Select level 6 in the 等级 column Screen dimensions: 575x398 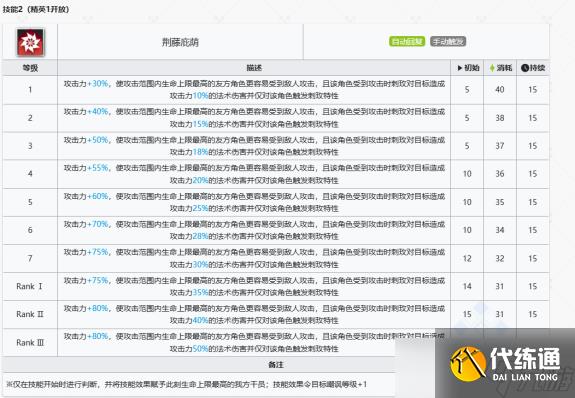pos(30,230)
